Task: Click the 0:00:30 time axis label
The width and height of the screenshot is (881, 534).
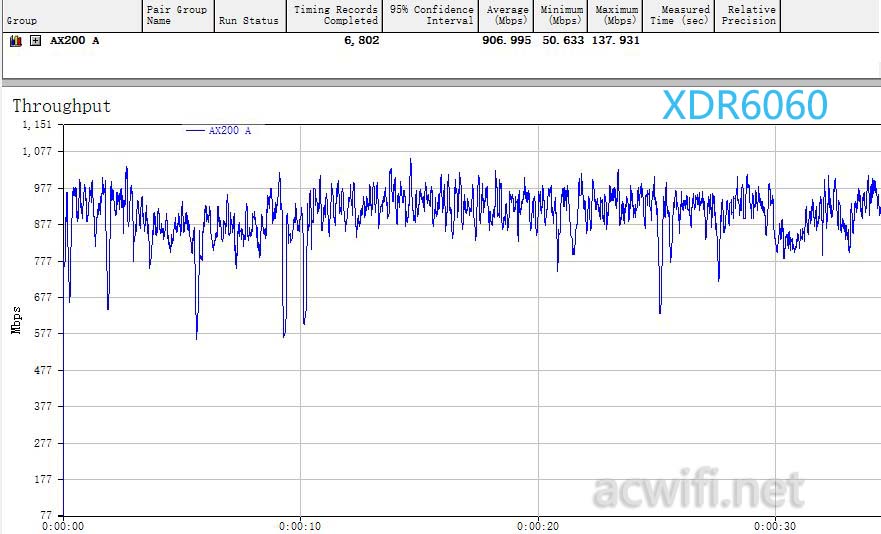Action: (775, 527)
